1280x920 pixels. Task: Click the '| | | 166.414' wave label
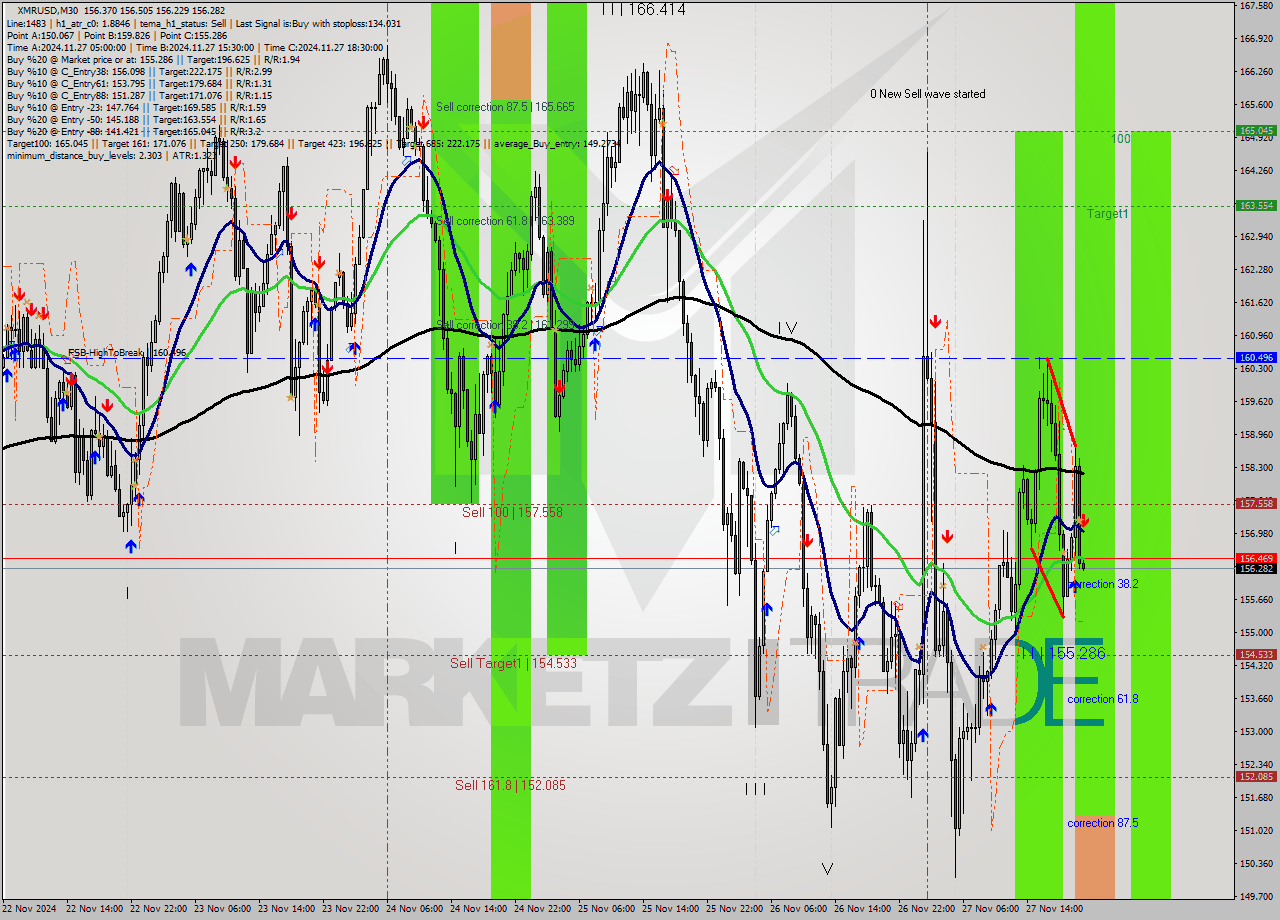click(x=643, y=9)
